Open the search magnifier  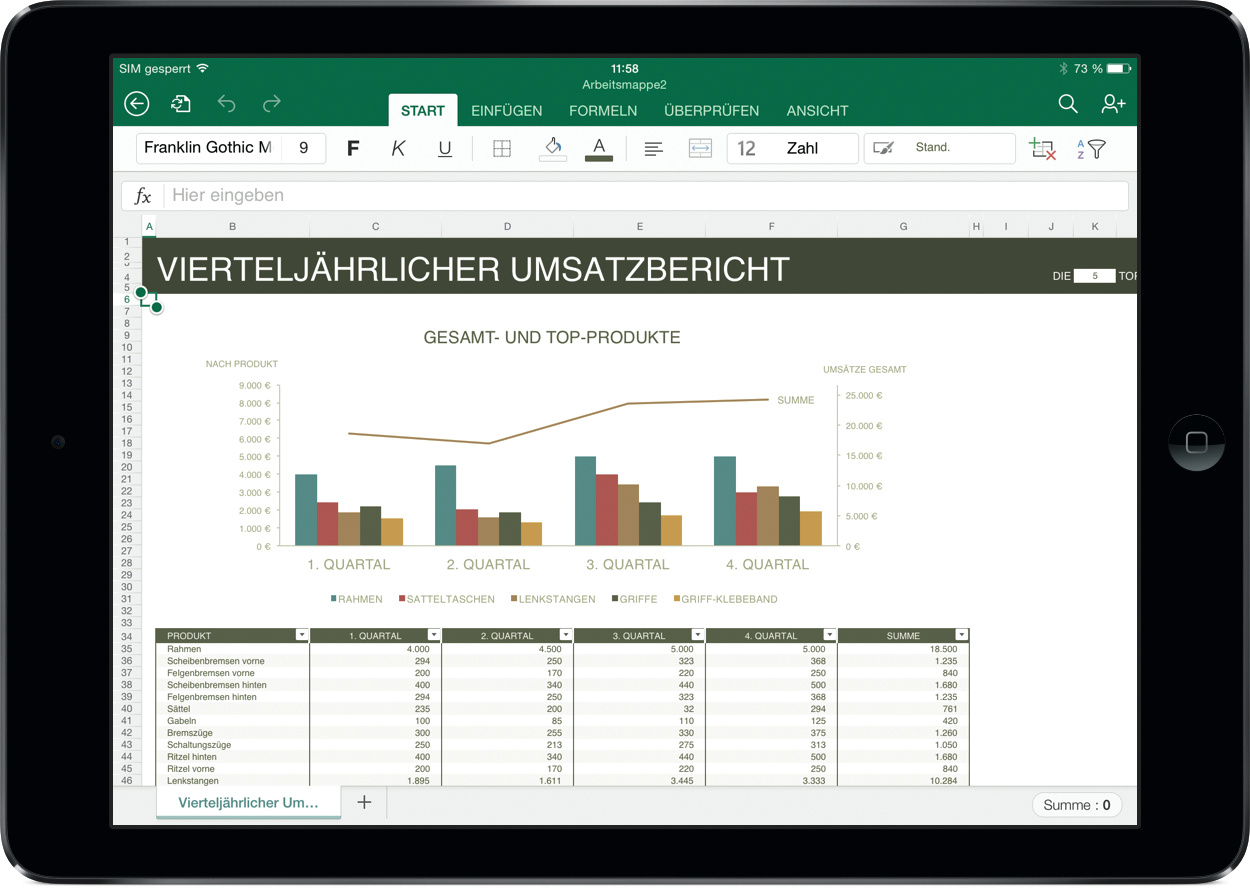click(1068, 103)
